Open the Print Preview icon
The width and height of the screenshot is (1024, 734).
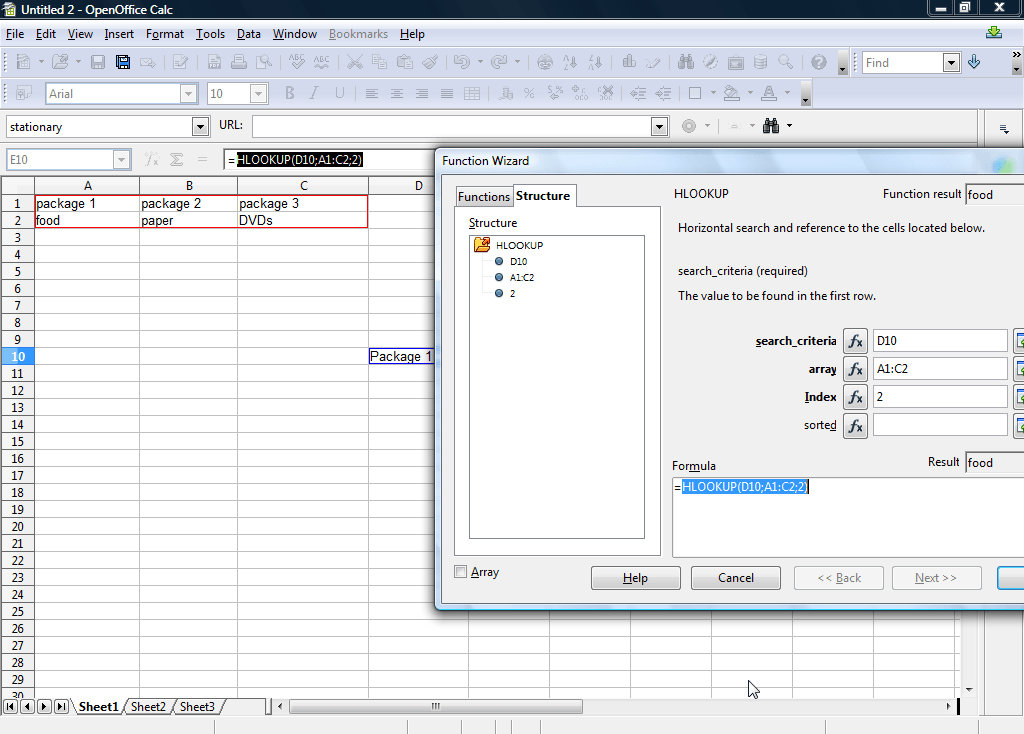coord(265,62)
